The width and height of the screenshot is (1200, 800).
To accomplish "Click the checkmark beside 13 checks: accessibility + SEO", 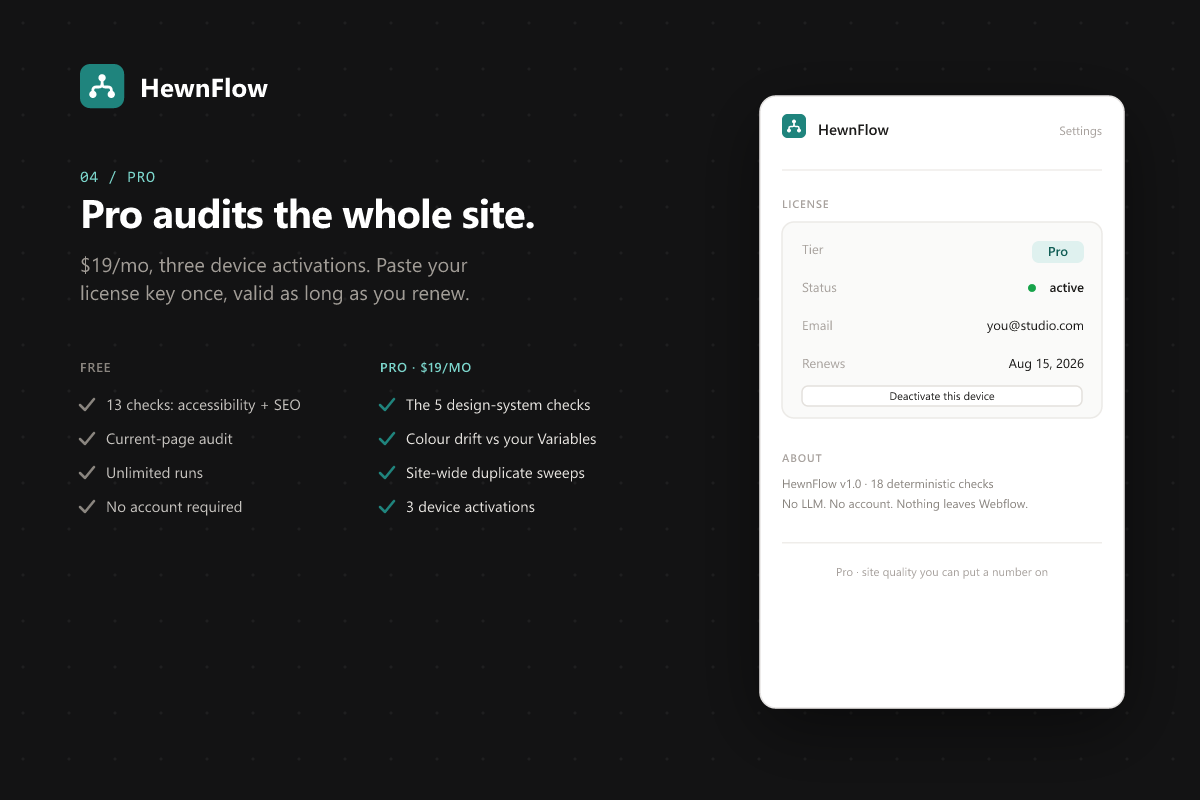I will pos(87,405).
